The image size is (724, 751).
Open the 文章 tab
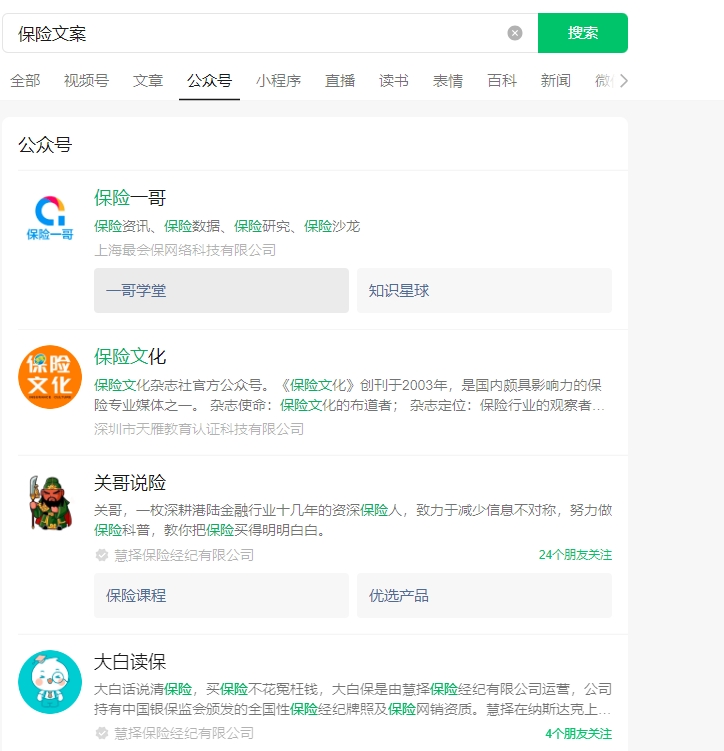pyautogui.click(x=148, y=80)
